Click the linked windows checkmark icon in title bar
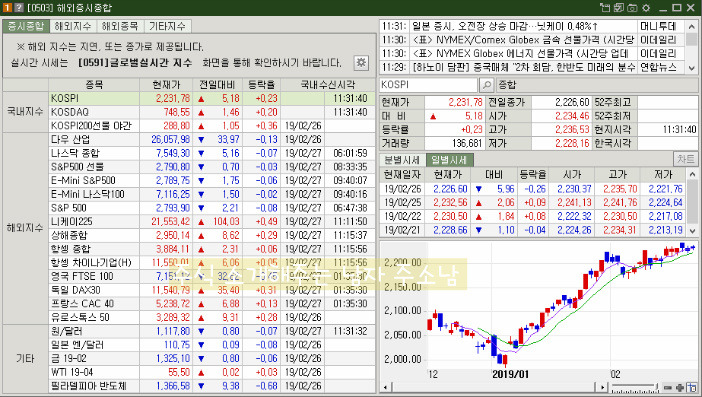Viewport: 702px width, 397px height. (x=619, y=7)
